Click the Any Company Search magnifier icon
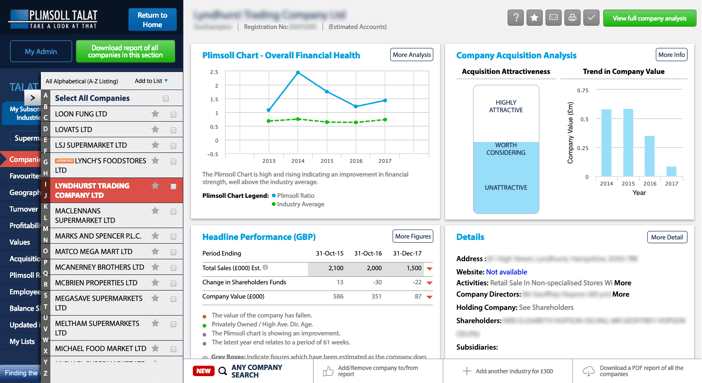This screenshot has height=383, width=702. 223,371
